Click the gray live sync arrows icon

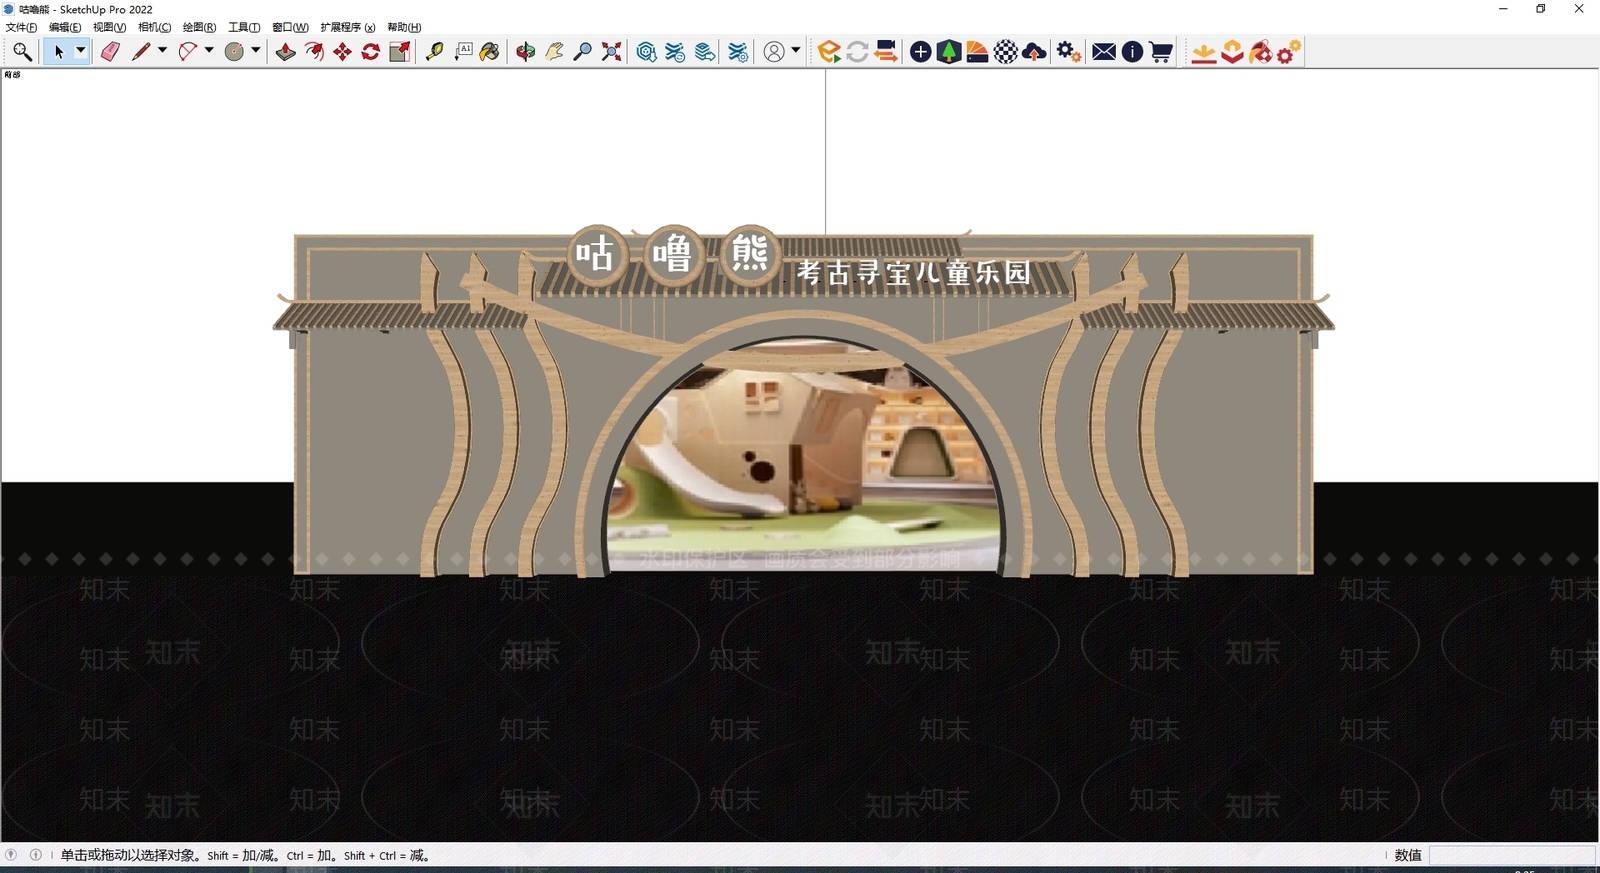[857, 52]
